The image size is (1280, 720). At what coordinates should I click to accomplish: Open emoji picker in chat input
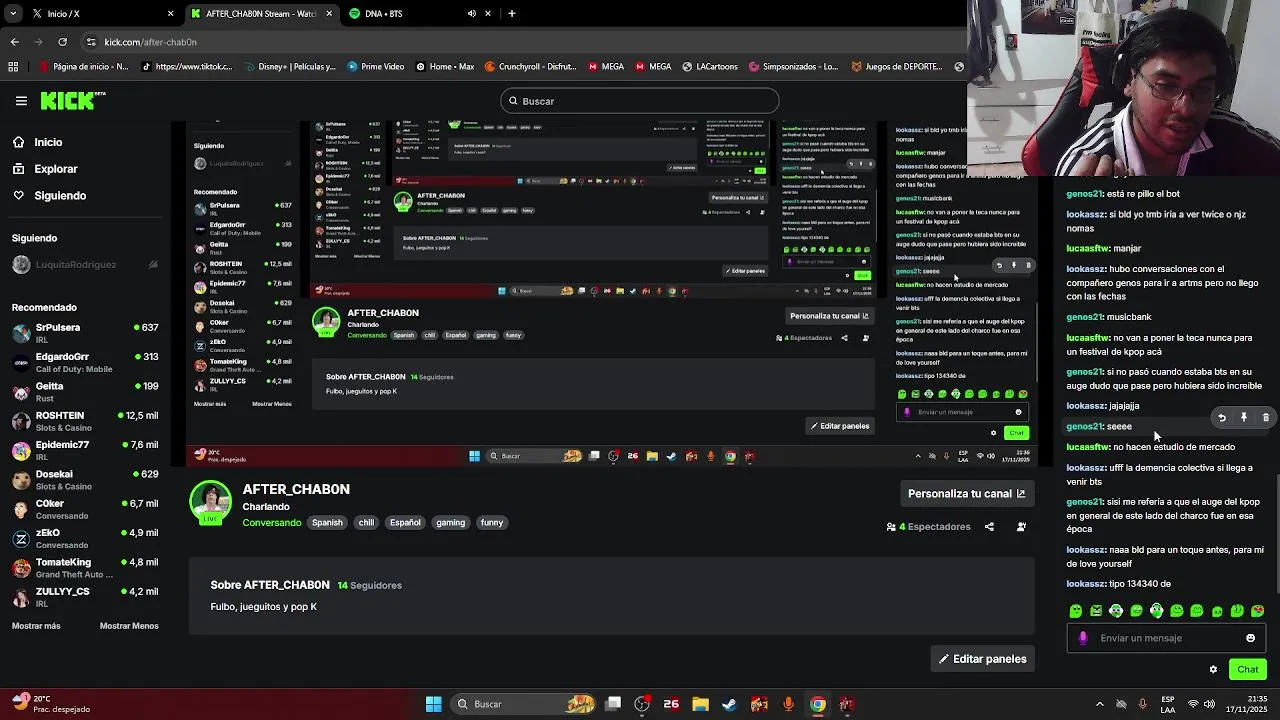pos(1250,638)
